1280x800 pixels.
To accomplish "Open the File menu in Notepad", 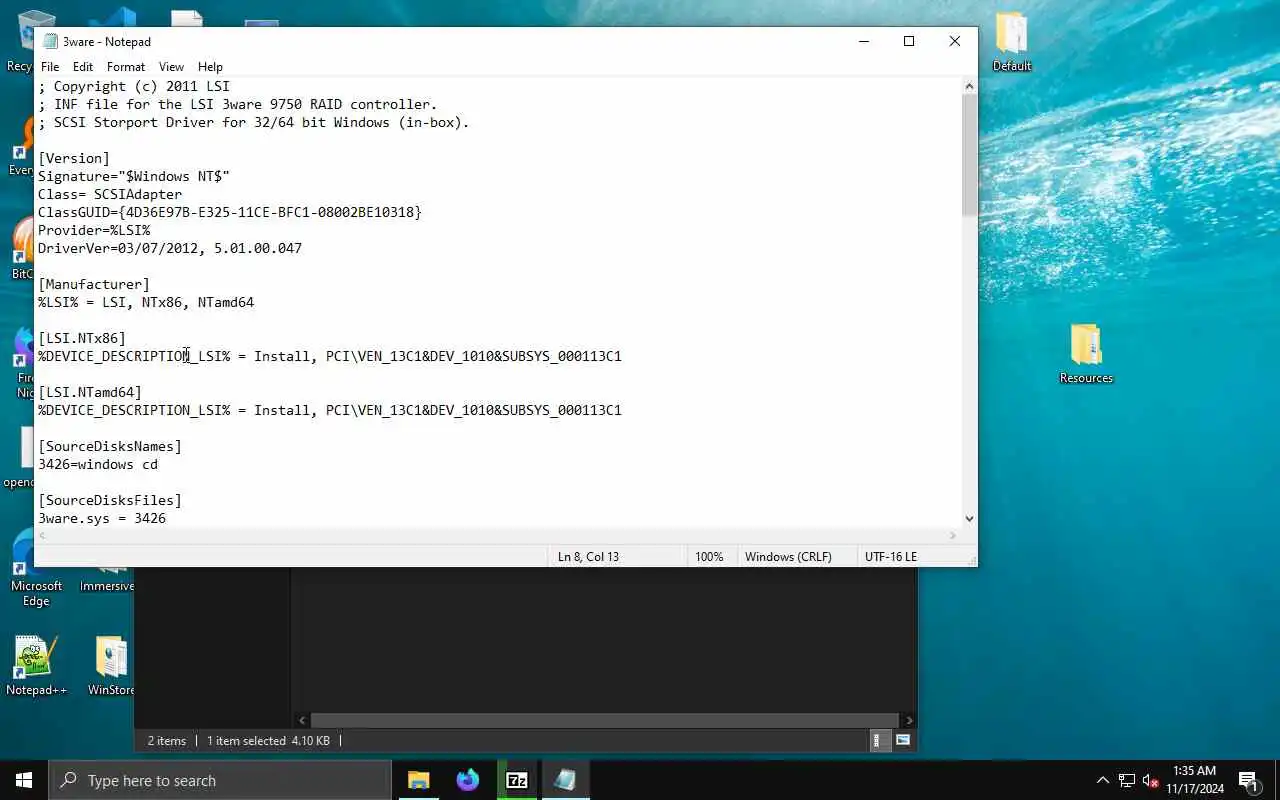I will (50, 67).
